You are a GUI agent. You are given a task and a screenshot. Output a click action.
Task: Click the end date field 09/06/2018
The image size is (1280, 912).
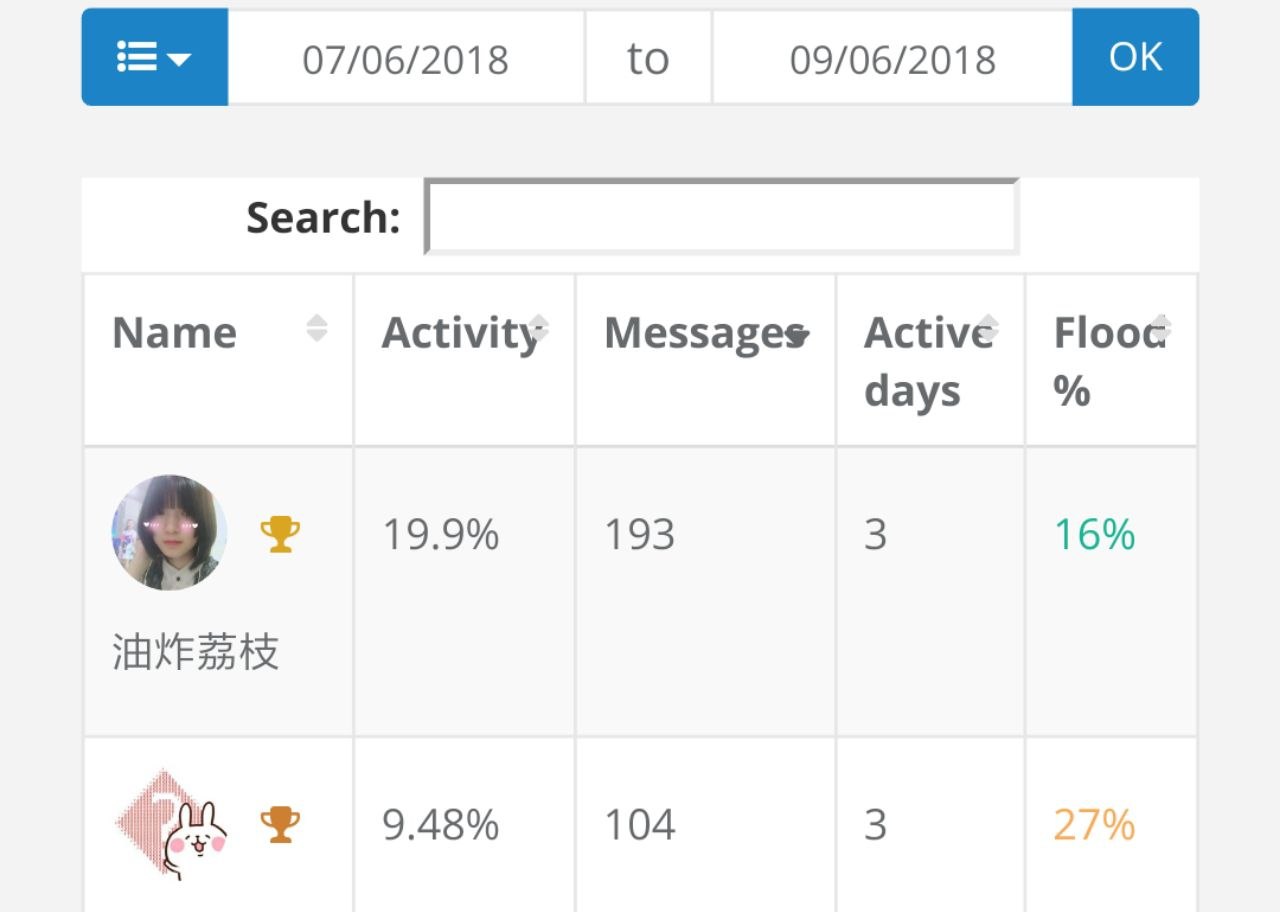(892, 59)
